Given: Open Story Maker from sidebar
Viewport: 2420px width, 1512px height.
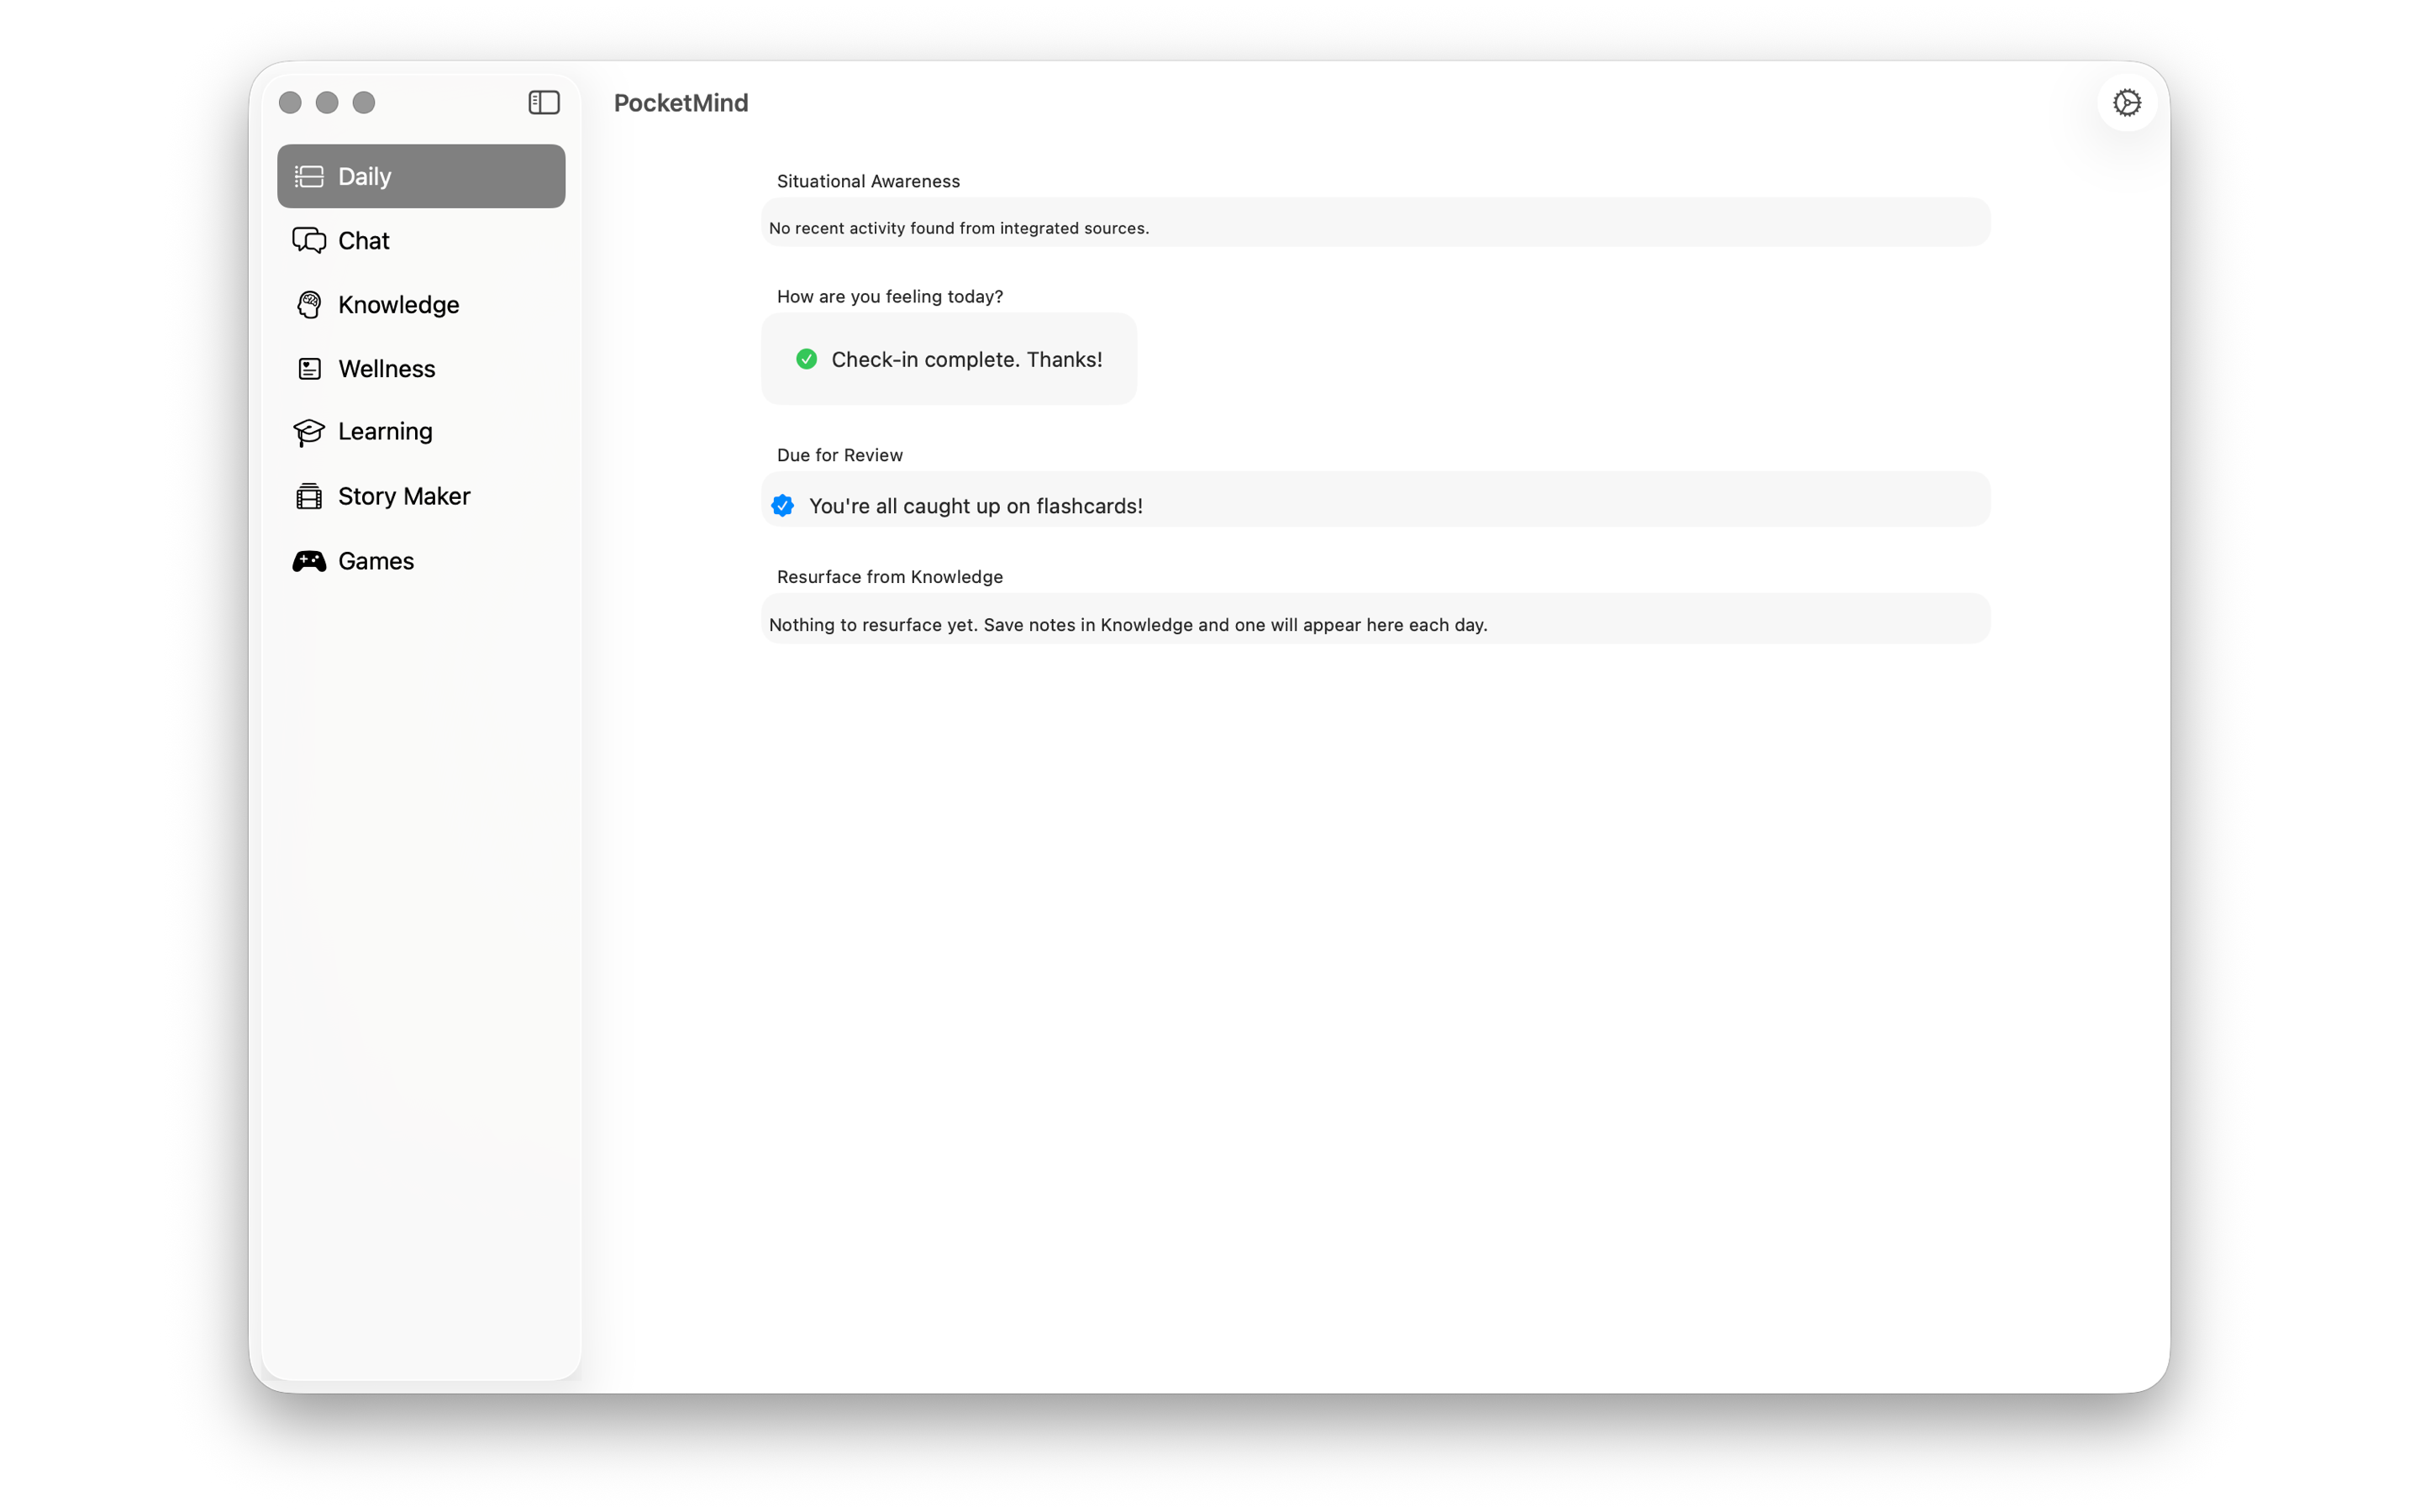Looking at the screenshot, I should 421,496.
